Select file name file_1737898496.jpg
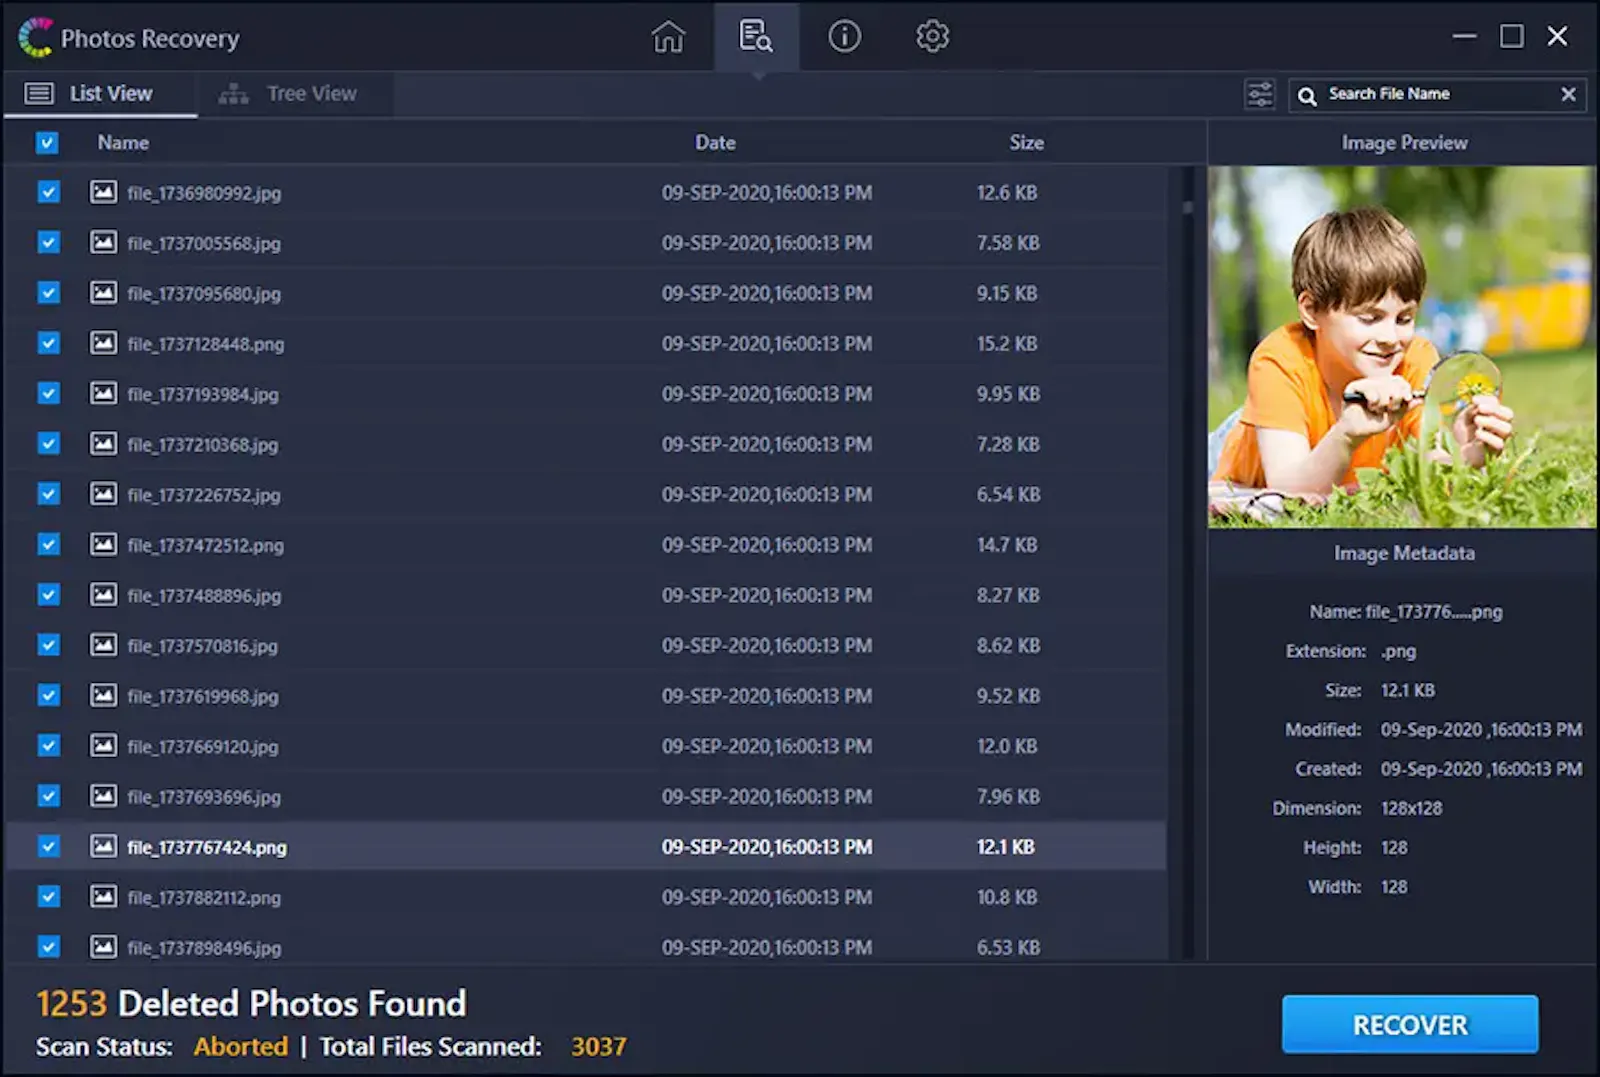 204,948
